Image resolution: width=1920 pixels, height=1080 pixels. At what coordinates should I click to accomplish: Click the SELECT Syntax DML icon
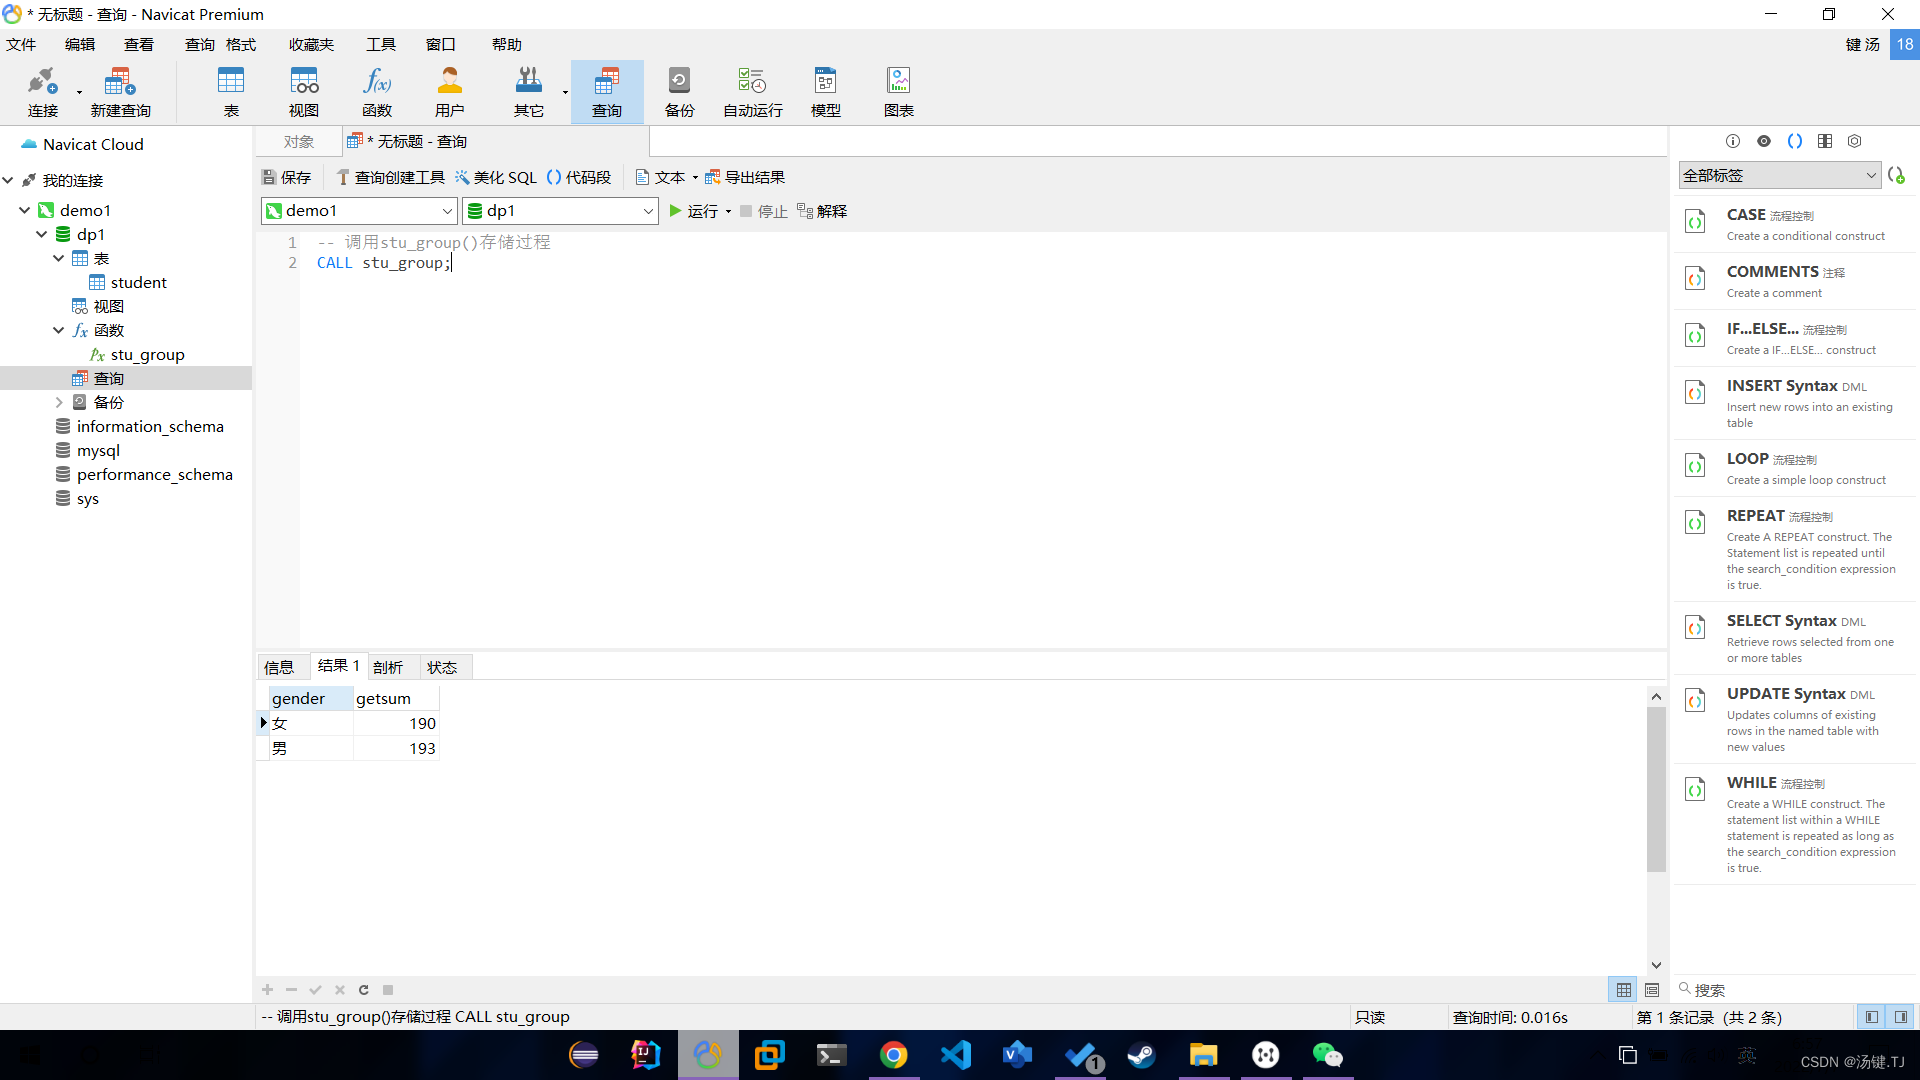[x=1696, y=628]
